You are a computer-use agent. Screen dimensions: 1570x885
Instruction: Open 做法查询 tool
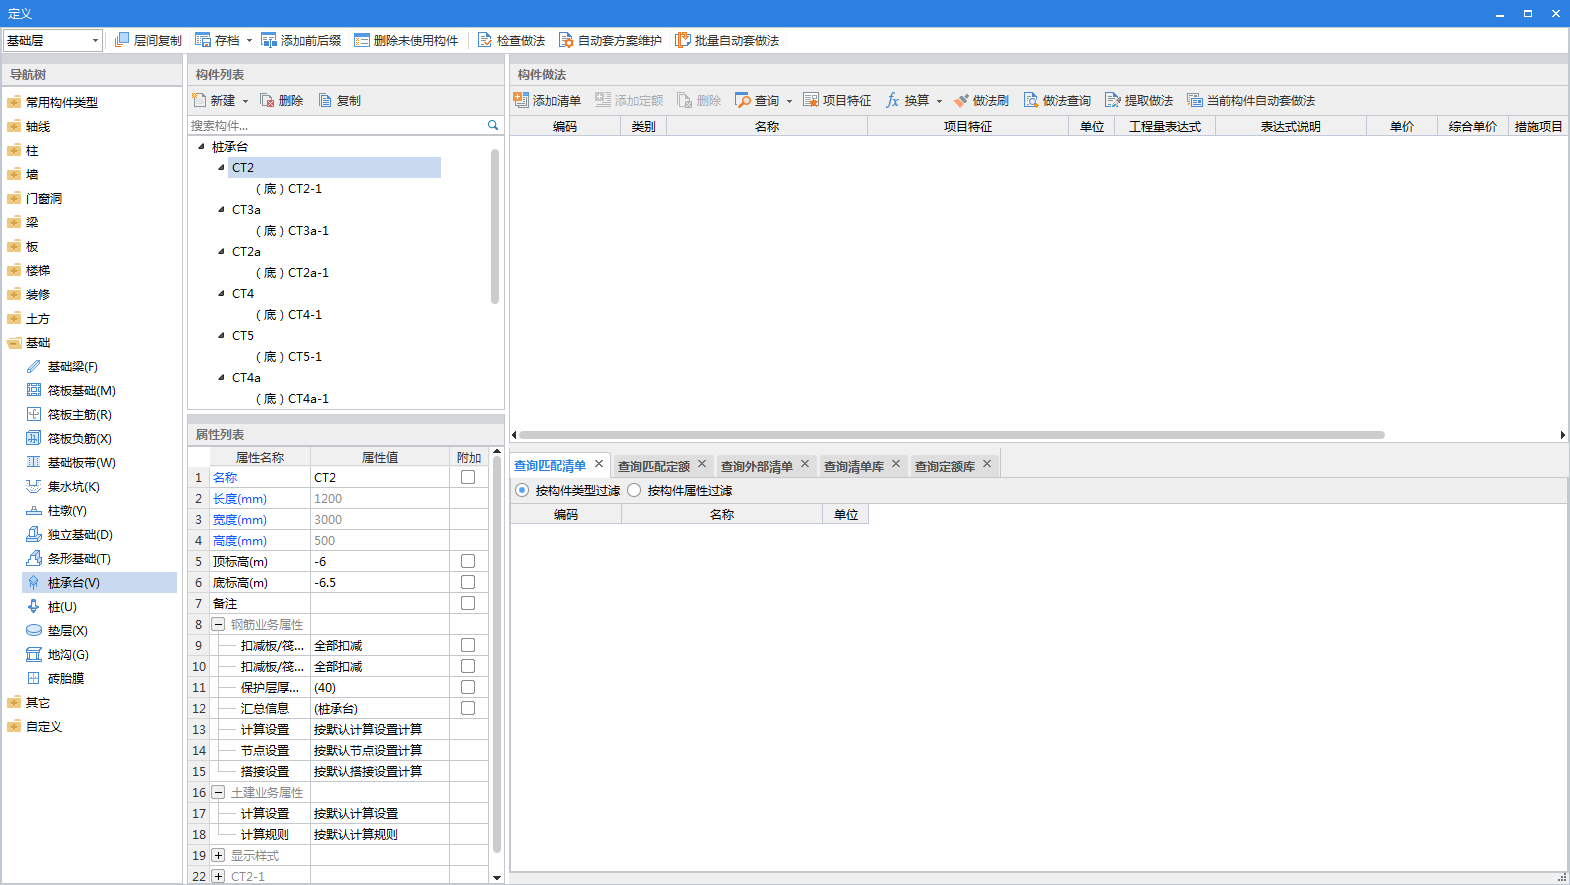click(x=1057, y=100)
